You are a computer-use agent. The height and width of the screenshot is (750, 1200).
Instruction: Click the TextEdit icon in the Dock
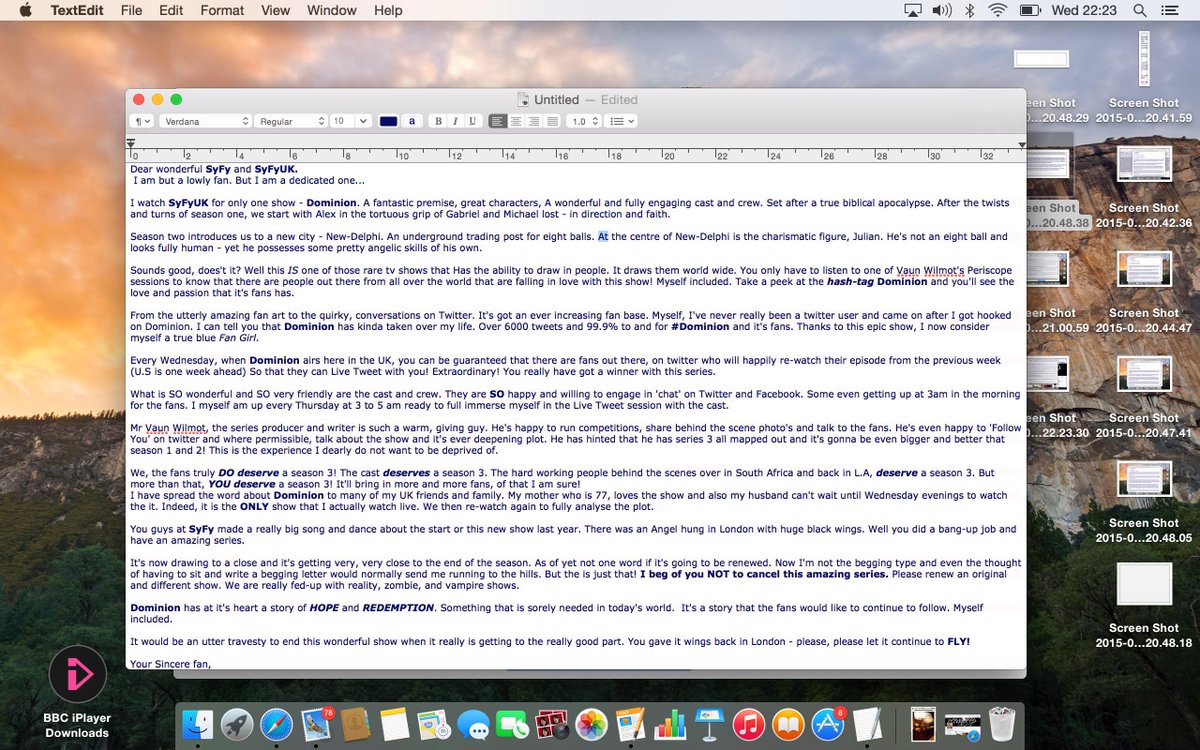(866, 726)
